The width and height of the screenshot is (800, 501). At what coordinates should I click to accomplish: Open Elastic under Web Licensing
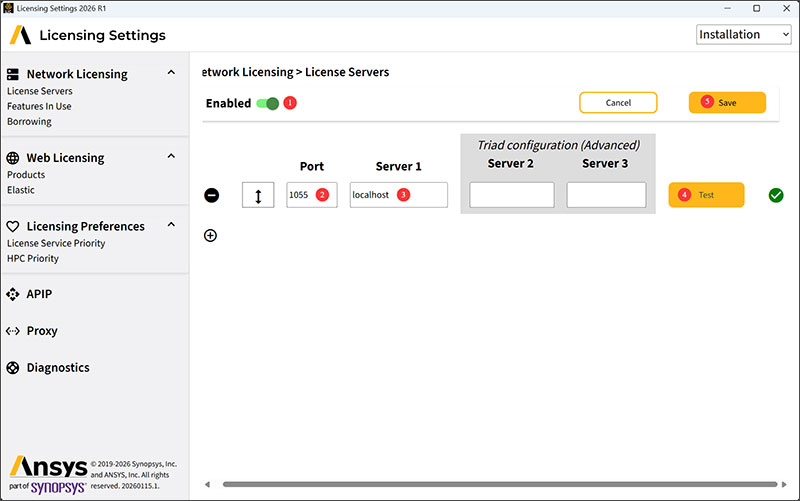(x=21, y=190)
